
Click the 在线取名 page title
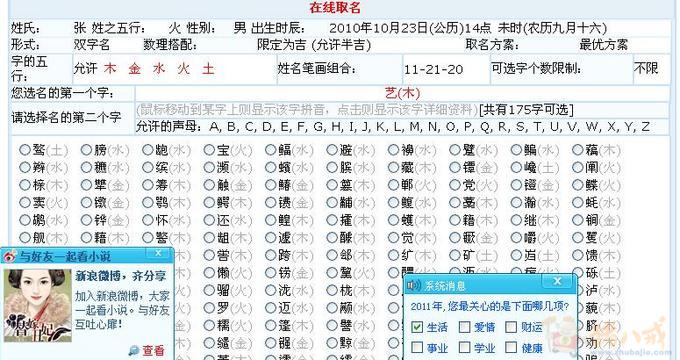(335, 7)
